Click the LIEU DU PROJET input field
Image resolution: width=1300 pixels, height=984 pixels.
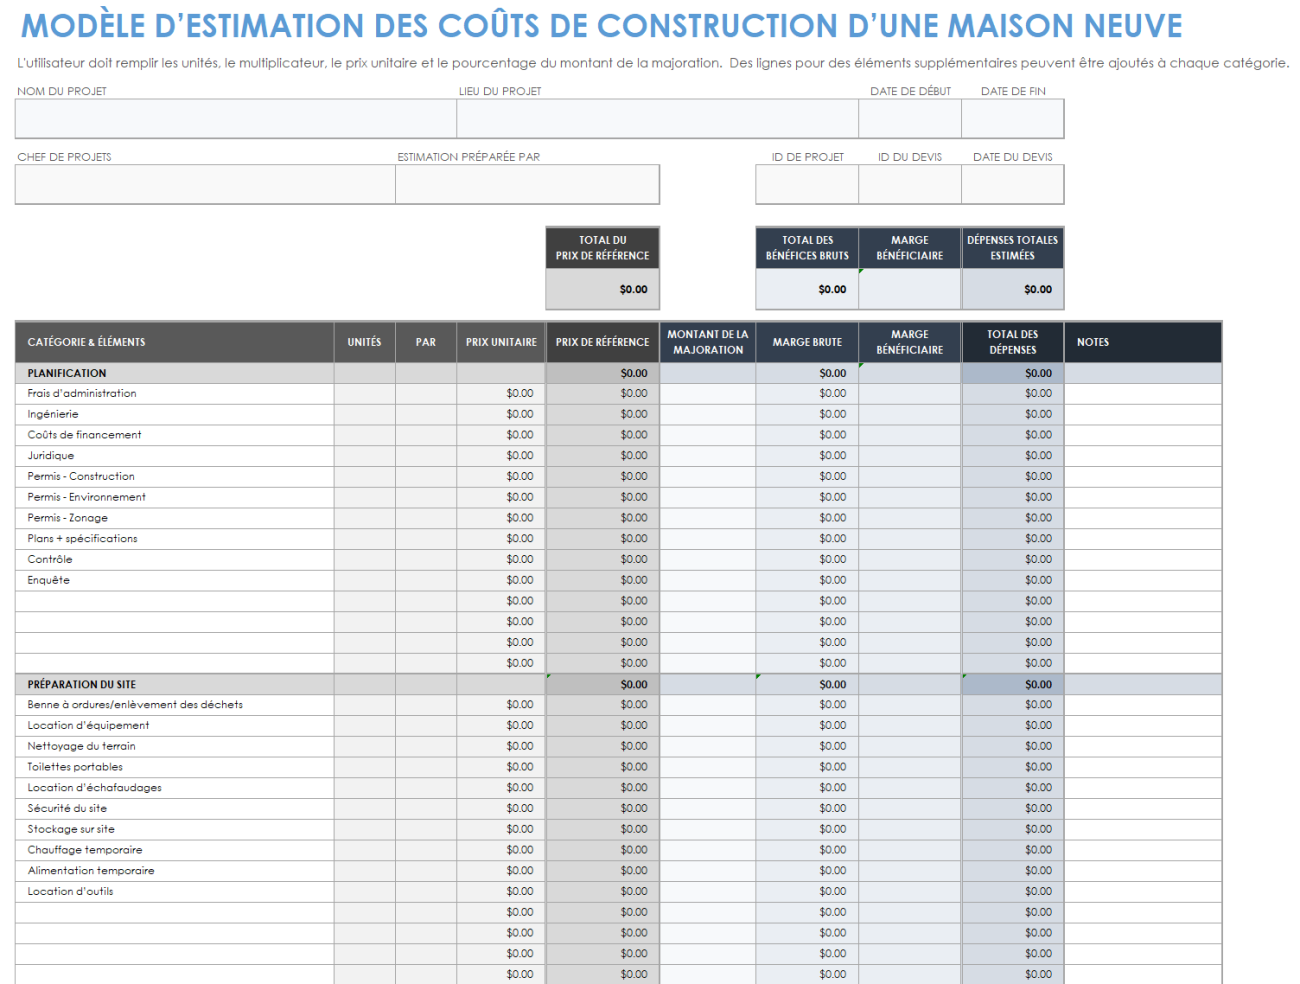[x=657, y=118]
